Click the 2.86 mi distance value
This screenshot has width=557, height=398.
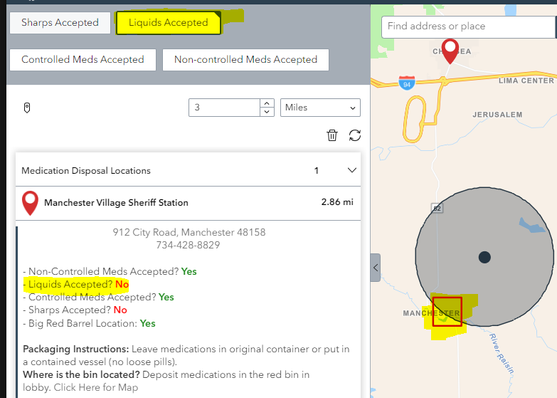tap(337, 202)
